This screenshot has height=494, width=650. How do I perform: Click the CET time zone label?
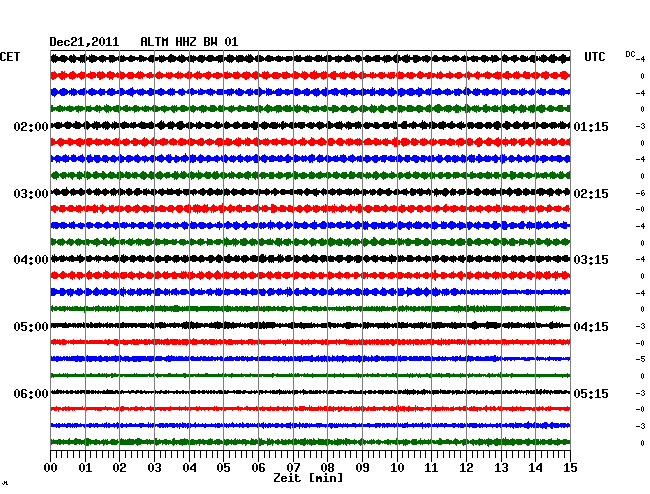(x=10, y=57)
